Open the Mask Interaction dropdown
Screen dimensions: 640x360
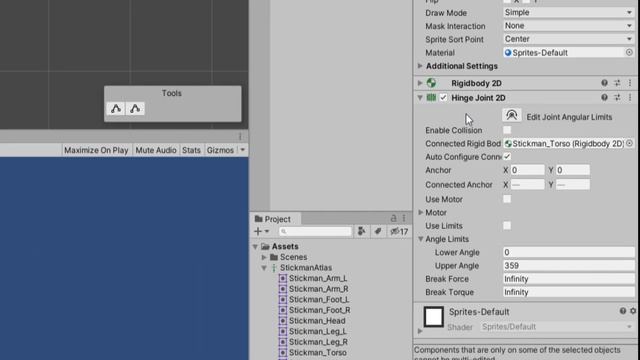(569, 26)
